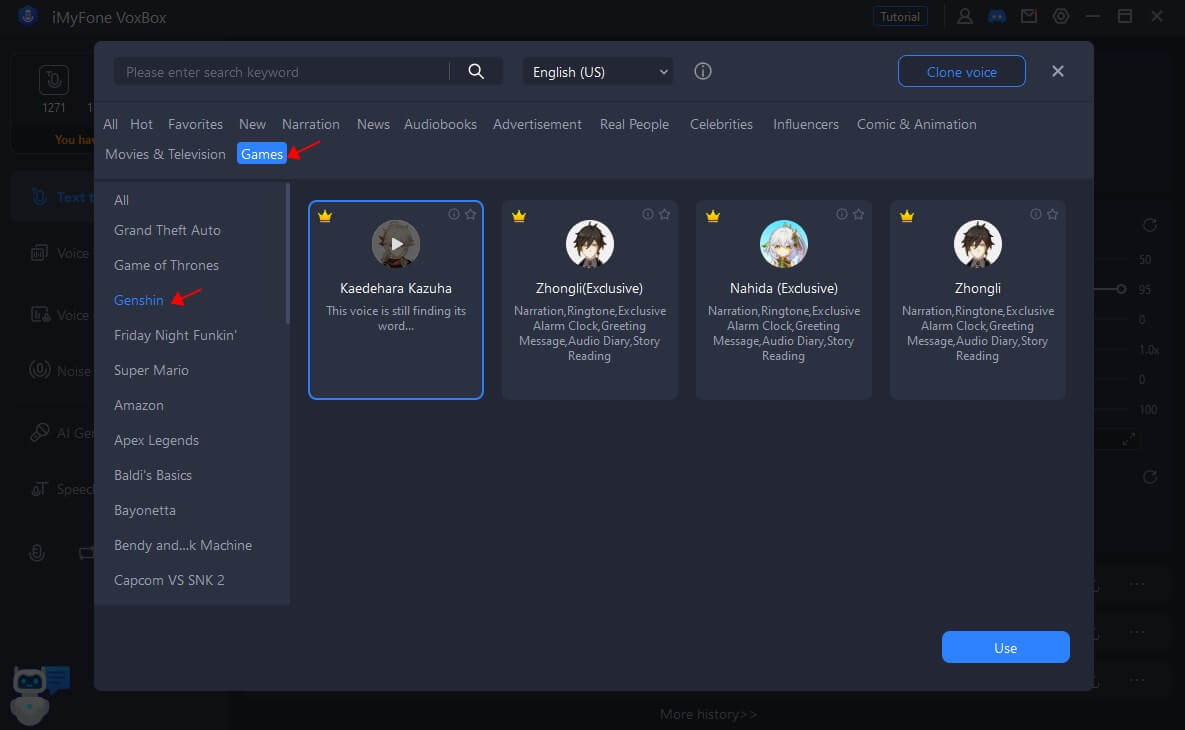Select Bayonetta in the games list

(144, 510)
